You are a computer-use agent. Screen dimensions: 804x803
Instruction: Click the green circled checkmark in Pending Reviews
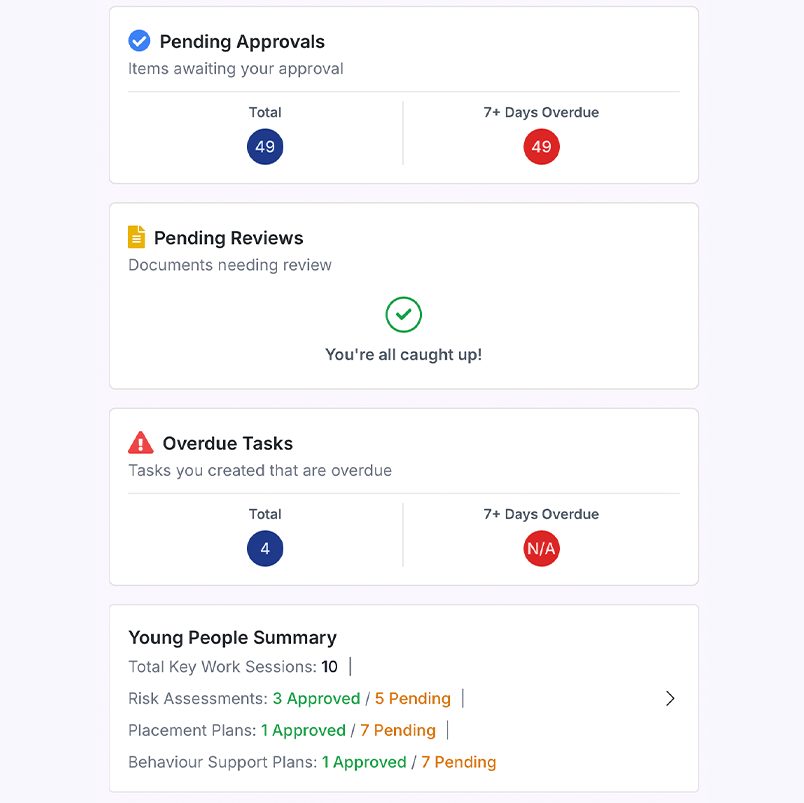click(403, 314)
